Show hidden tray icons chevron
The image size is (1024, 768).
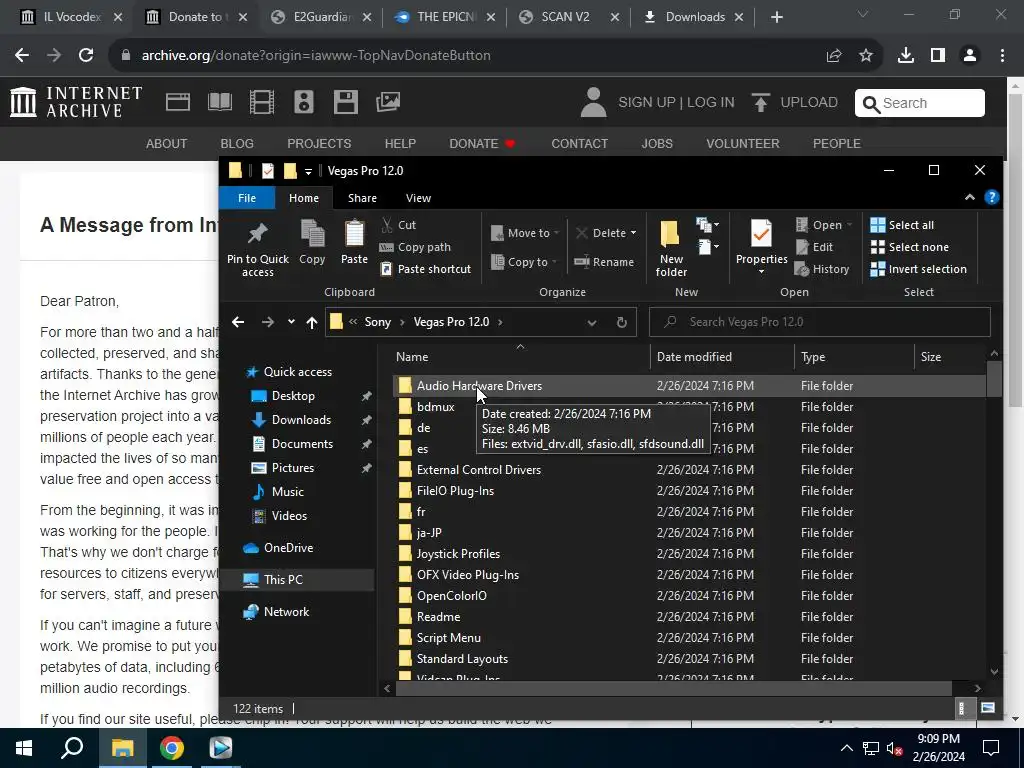pos(846,748)
